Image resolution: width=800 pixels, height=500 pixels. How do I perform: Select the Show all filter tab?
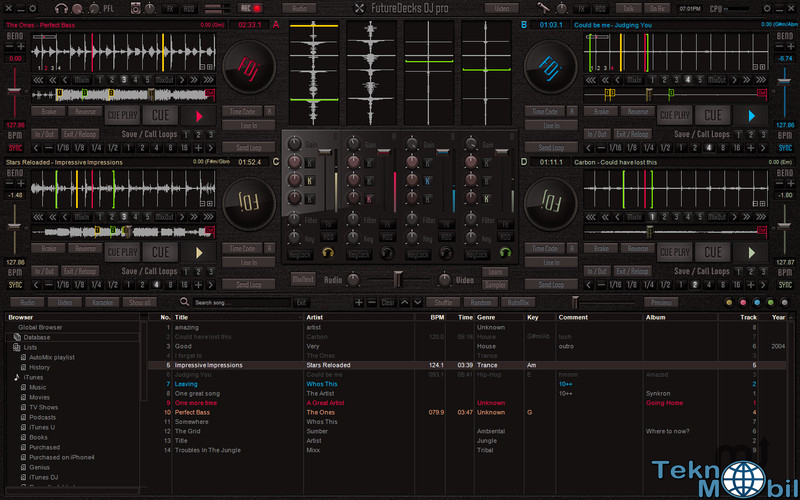pyautogui.click(x=140, y=303)
